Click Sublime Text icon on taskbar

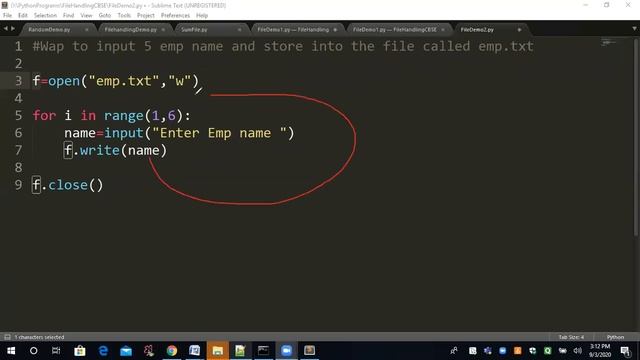[309, 351]
